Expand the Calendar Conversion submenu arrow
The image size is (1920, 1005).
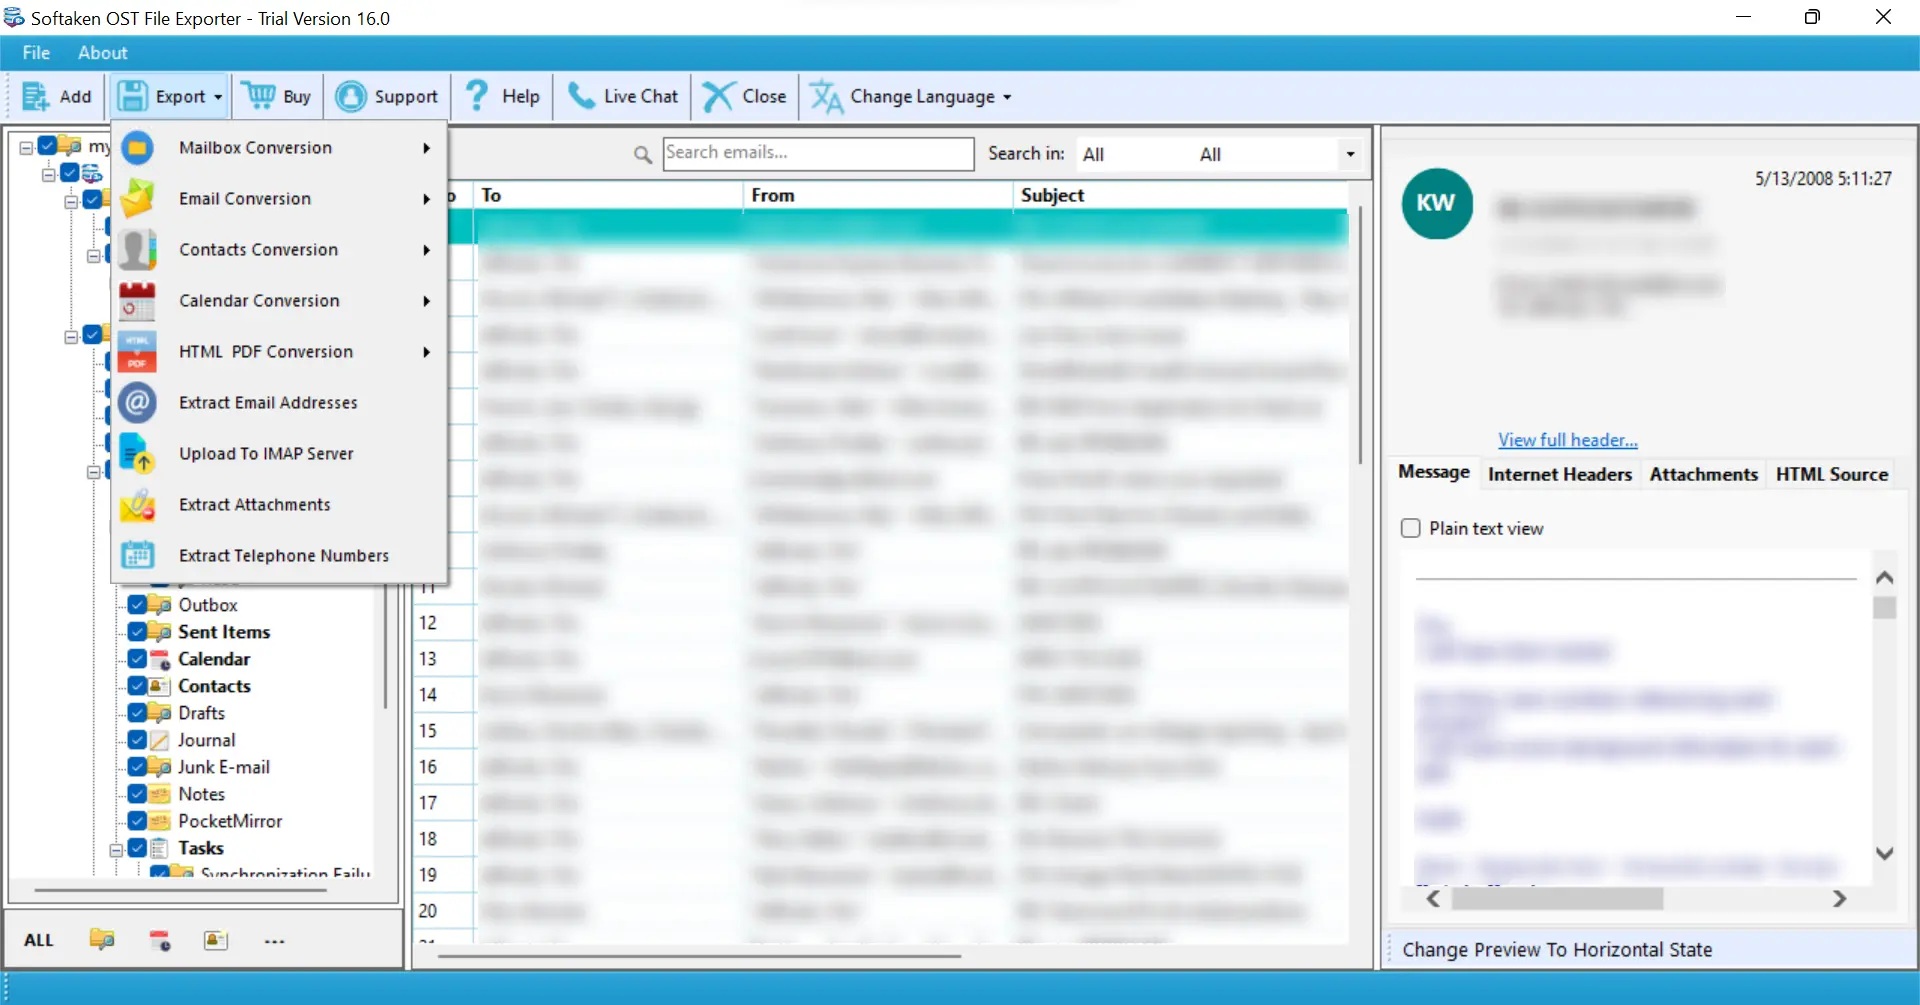tap(427, 301)
